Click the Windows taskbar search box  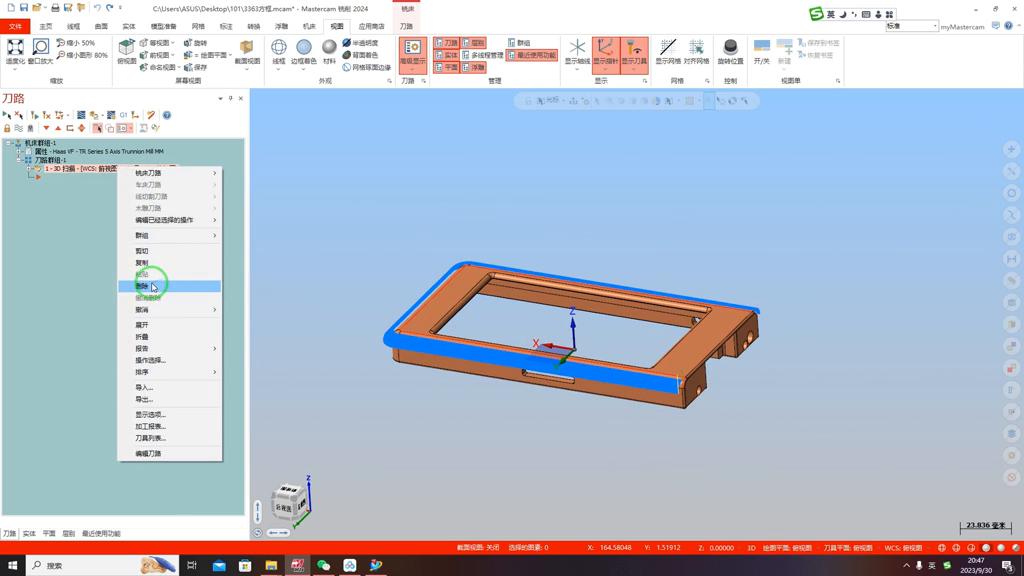click(90, 565)
